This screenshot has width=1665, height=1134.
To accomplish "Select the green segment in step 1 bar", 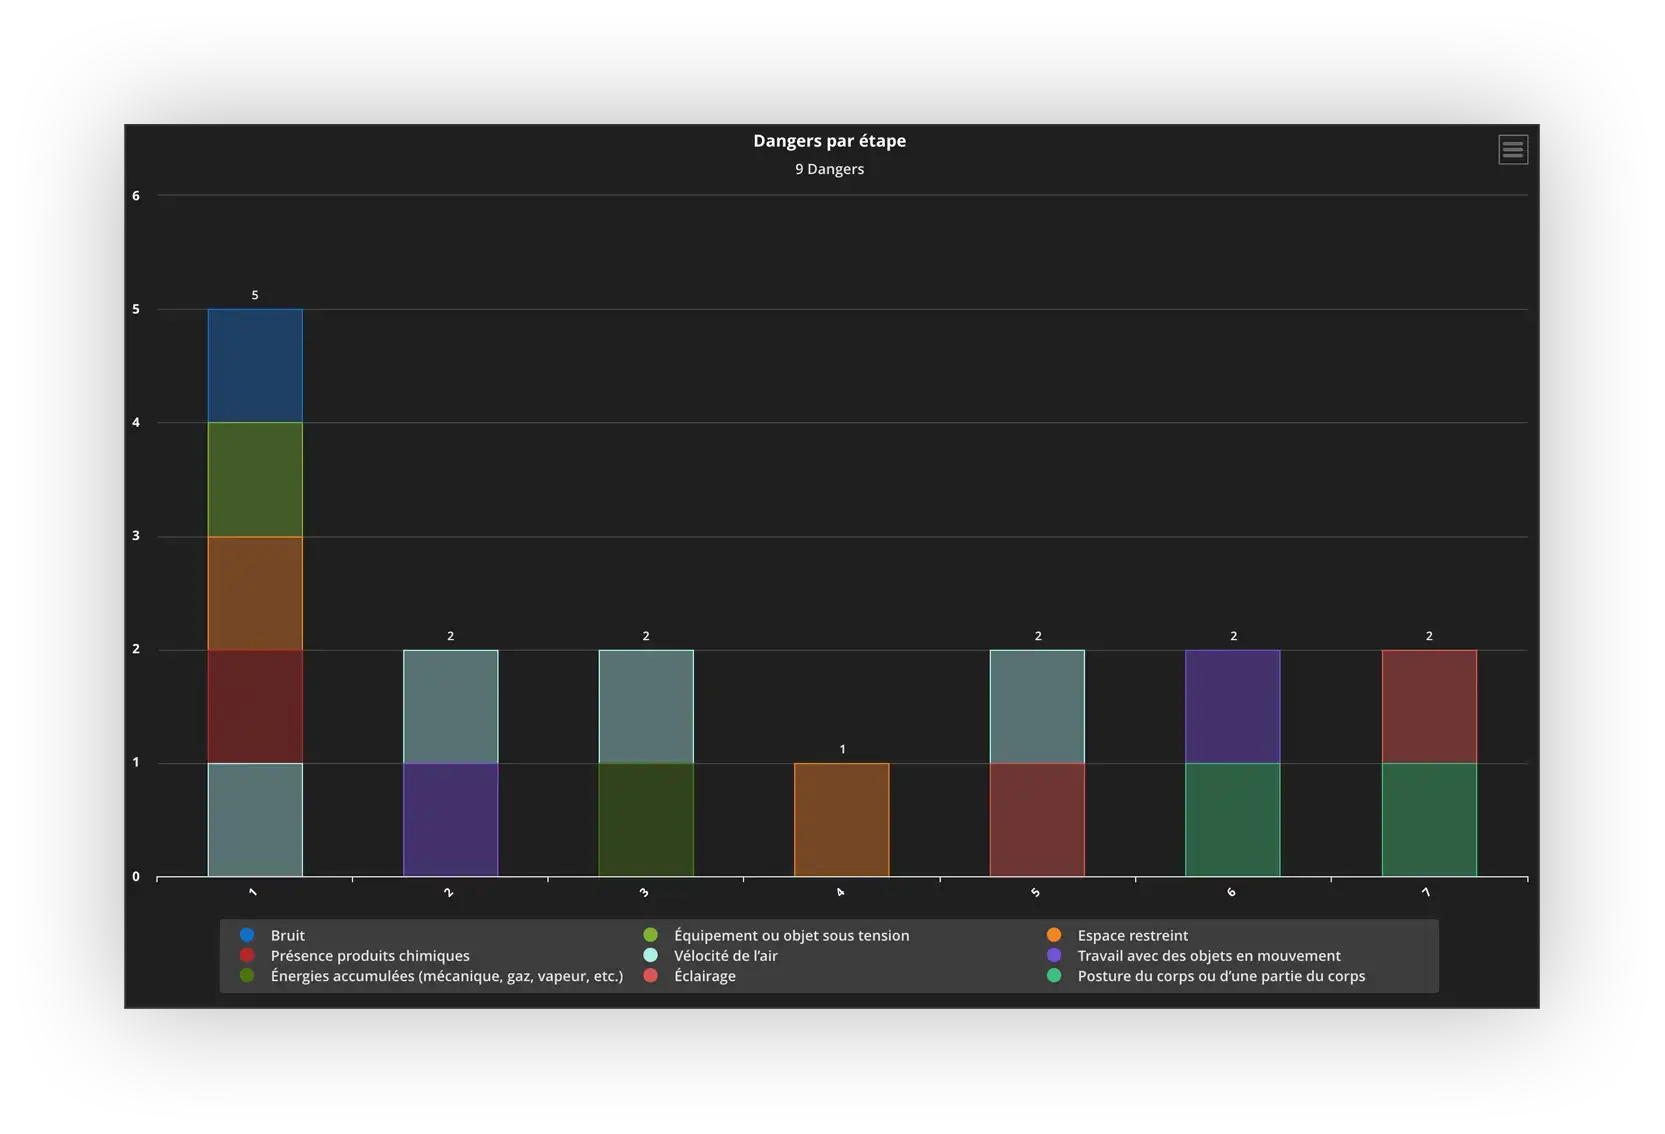I will 255,480.
